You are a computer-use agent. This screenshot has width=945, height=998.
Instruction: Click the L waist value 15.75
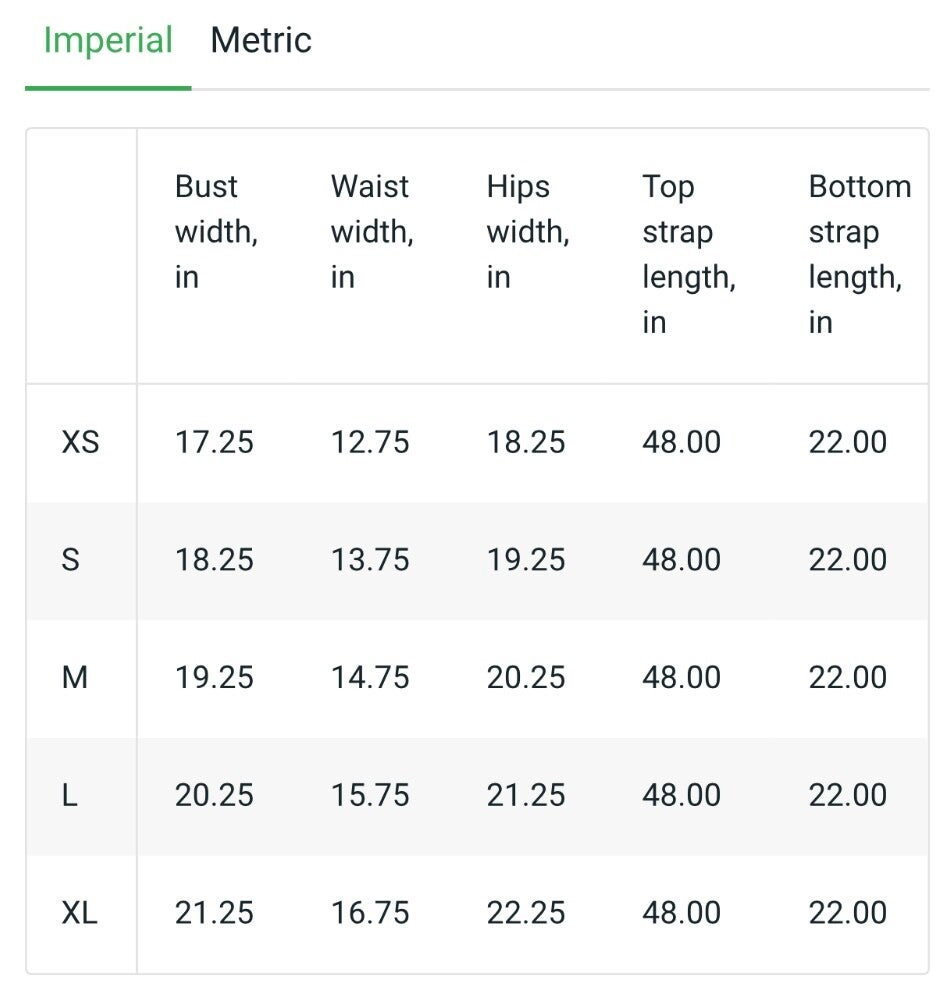tap(370, 796)
